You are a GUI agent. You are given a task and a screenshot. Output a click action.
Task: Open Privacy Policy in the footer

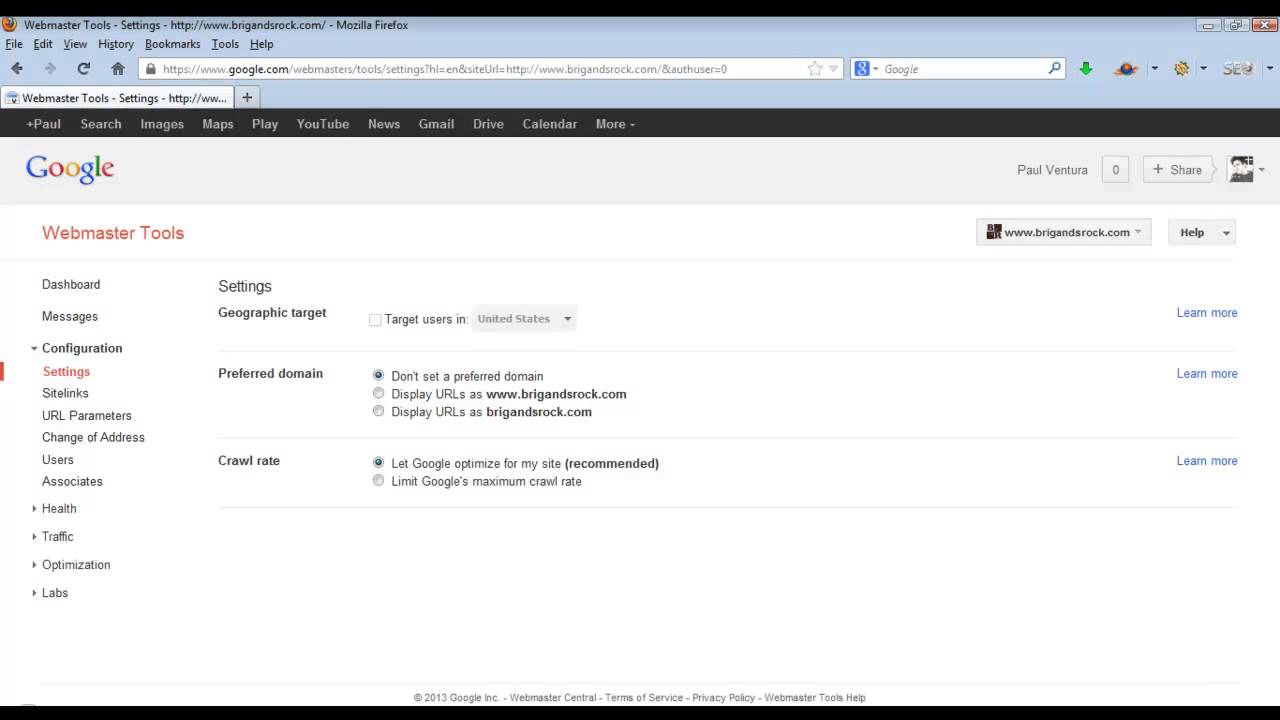[723, 698]
